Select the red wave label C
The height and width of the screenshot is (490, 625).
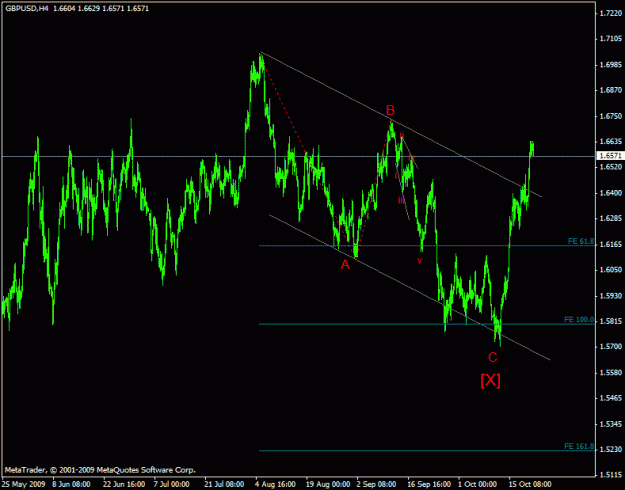[493, 357]
